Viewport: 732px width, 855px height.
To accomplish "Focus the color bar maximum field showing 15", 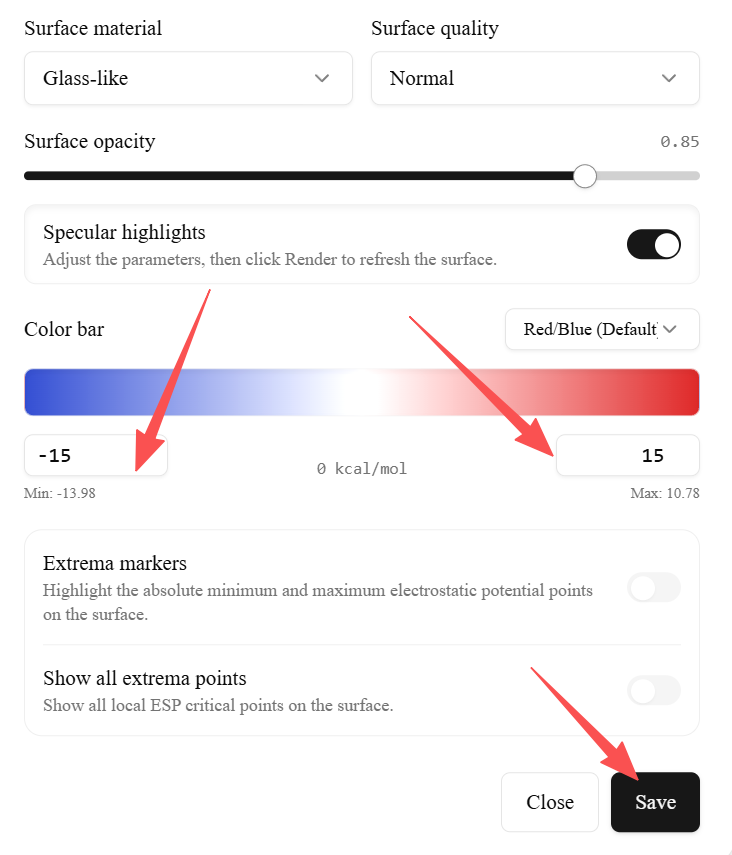I will pyautogui.click(x=628, y=456).
